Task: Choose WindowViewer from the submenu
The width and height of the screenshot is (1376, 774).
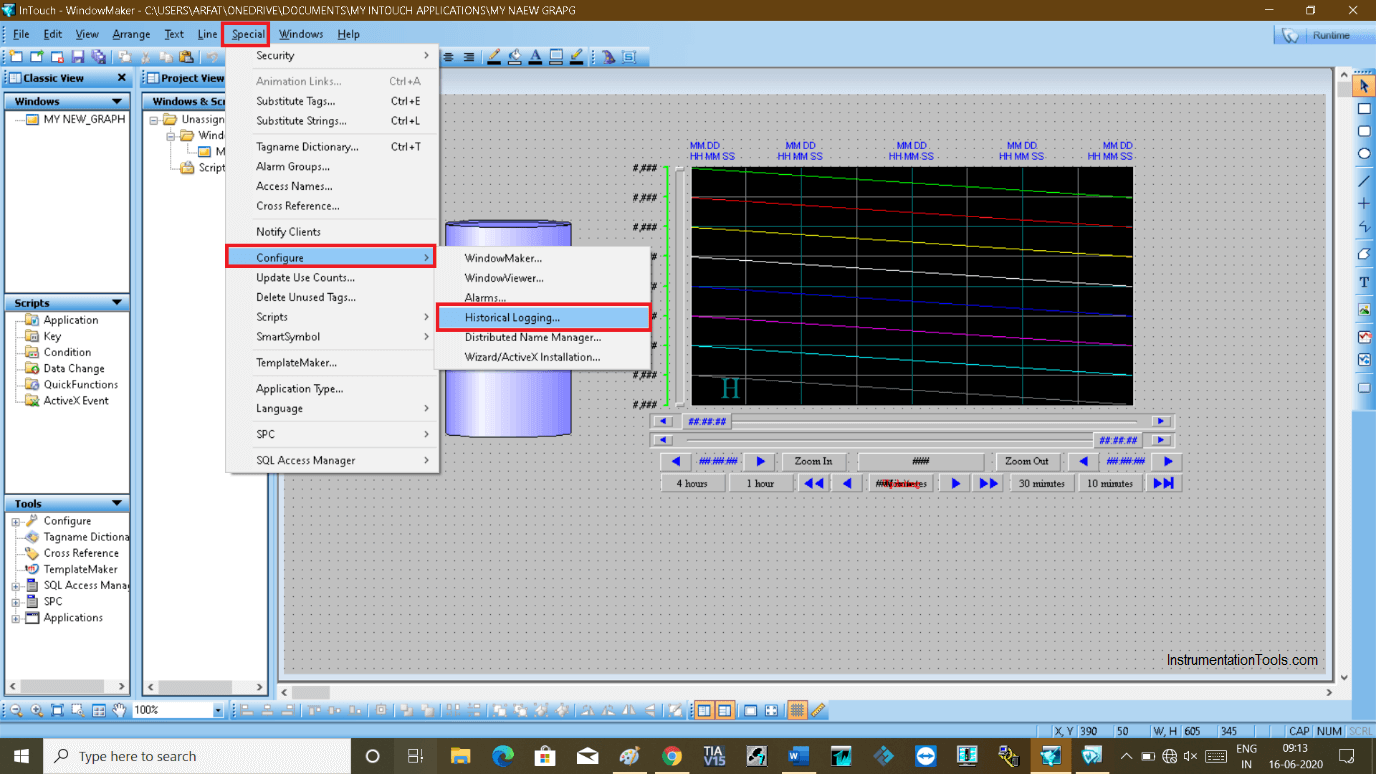Action: point(543,278)
